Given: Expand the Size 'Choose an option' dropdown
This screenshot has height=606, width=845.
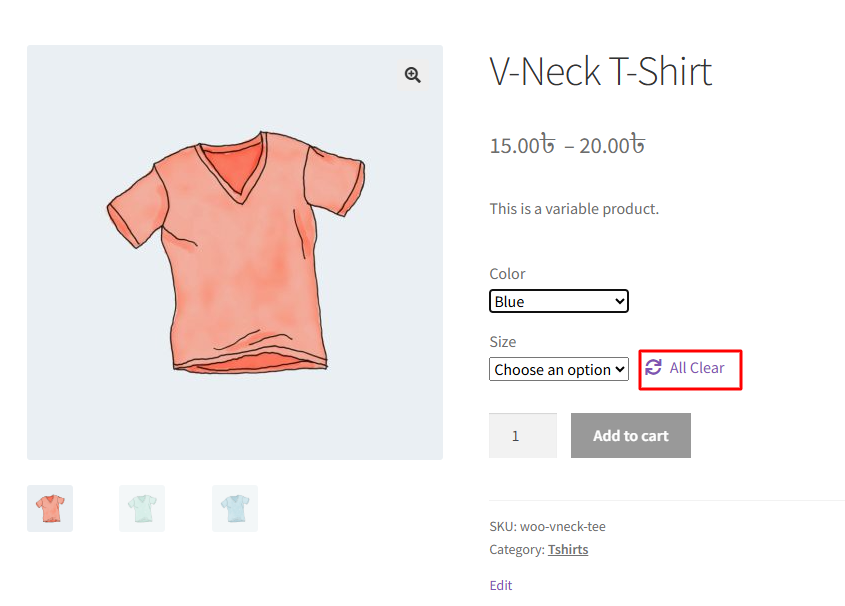Looking at the screenshot, I should click(558, 369).
